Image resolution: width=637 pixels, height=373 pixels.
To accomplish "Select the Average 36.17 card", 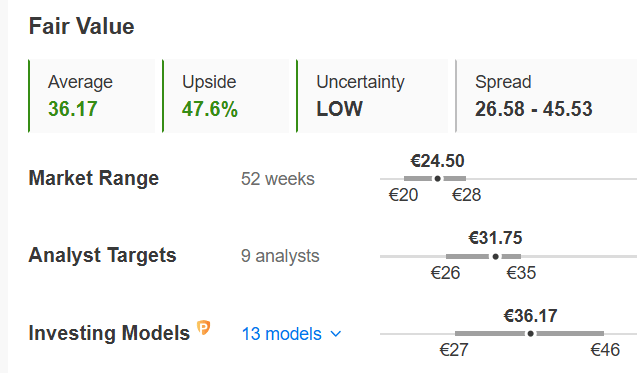I will click(x=92, y=96).
